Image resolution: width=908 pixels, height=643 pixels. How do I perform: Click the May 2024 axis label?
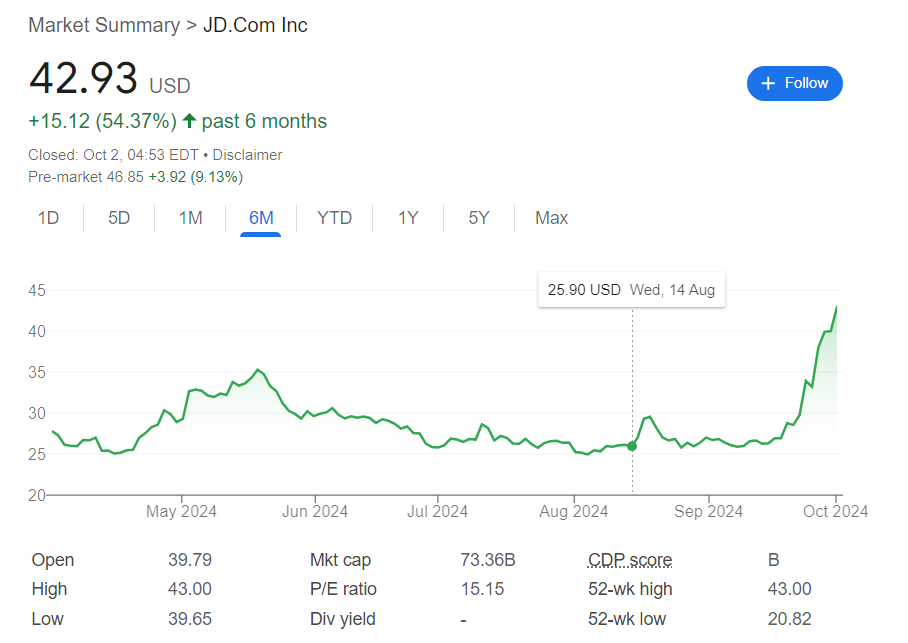coord(181,512)
